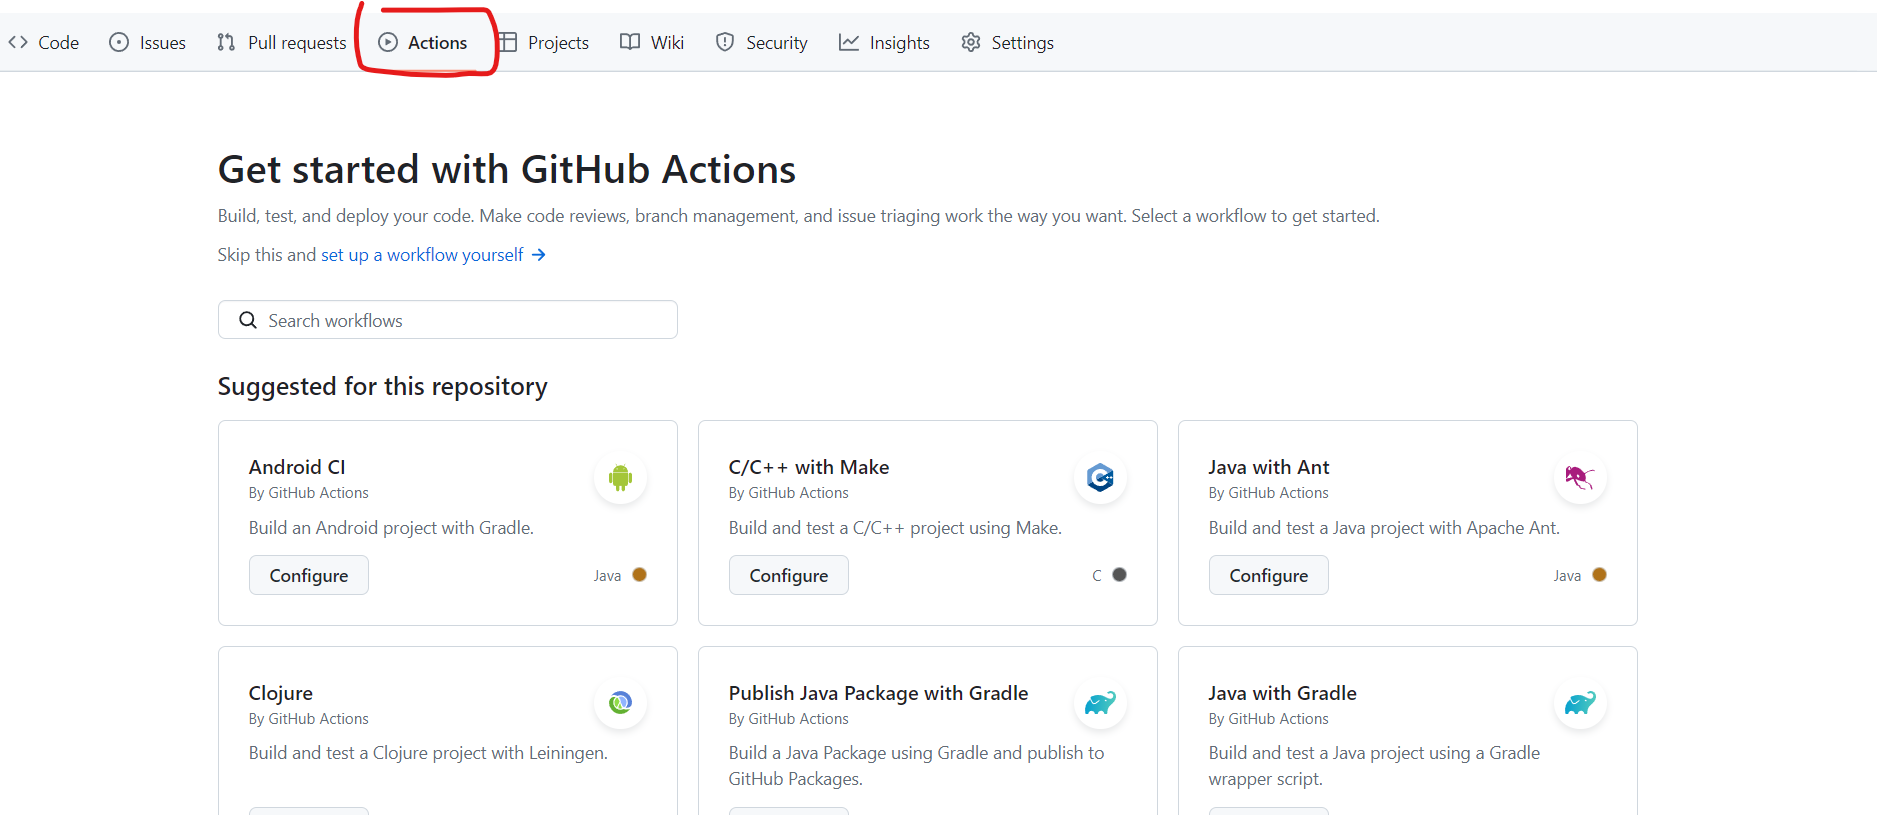1877x815 pixels.
Task: Click the Wiki book icon
Action: [630, 42]
